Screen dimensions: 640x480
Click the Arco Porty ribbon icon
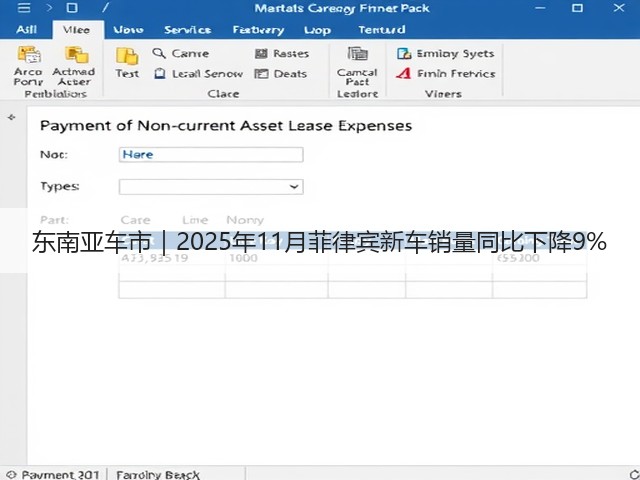[29, 54]
